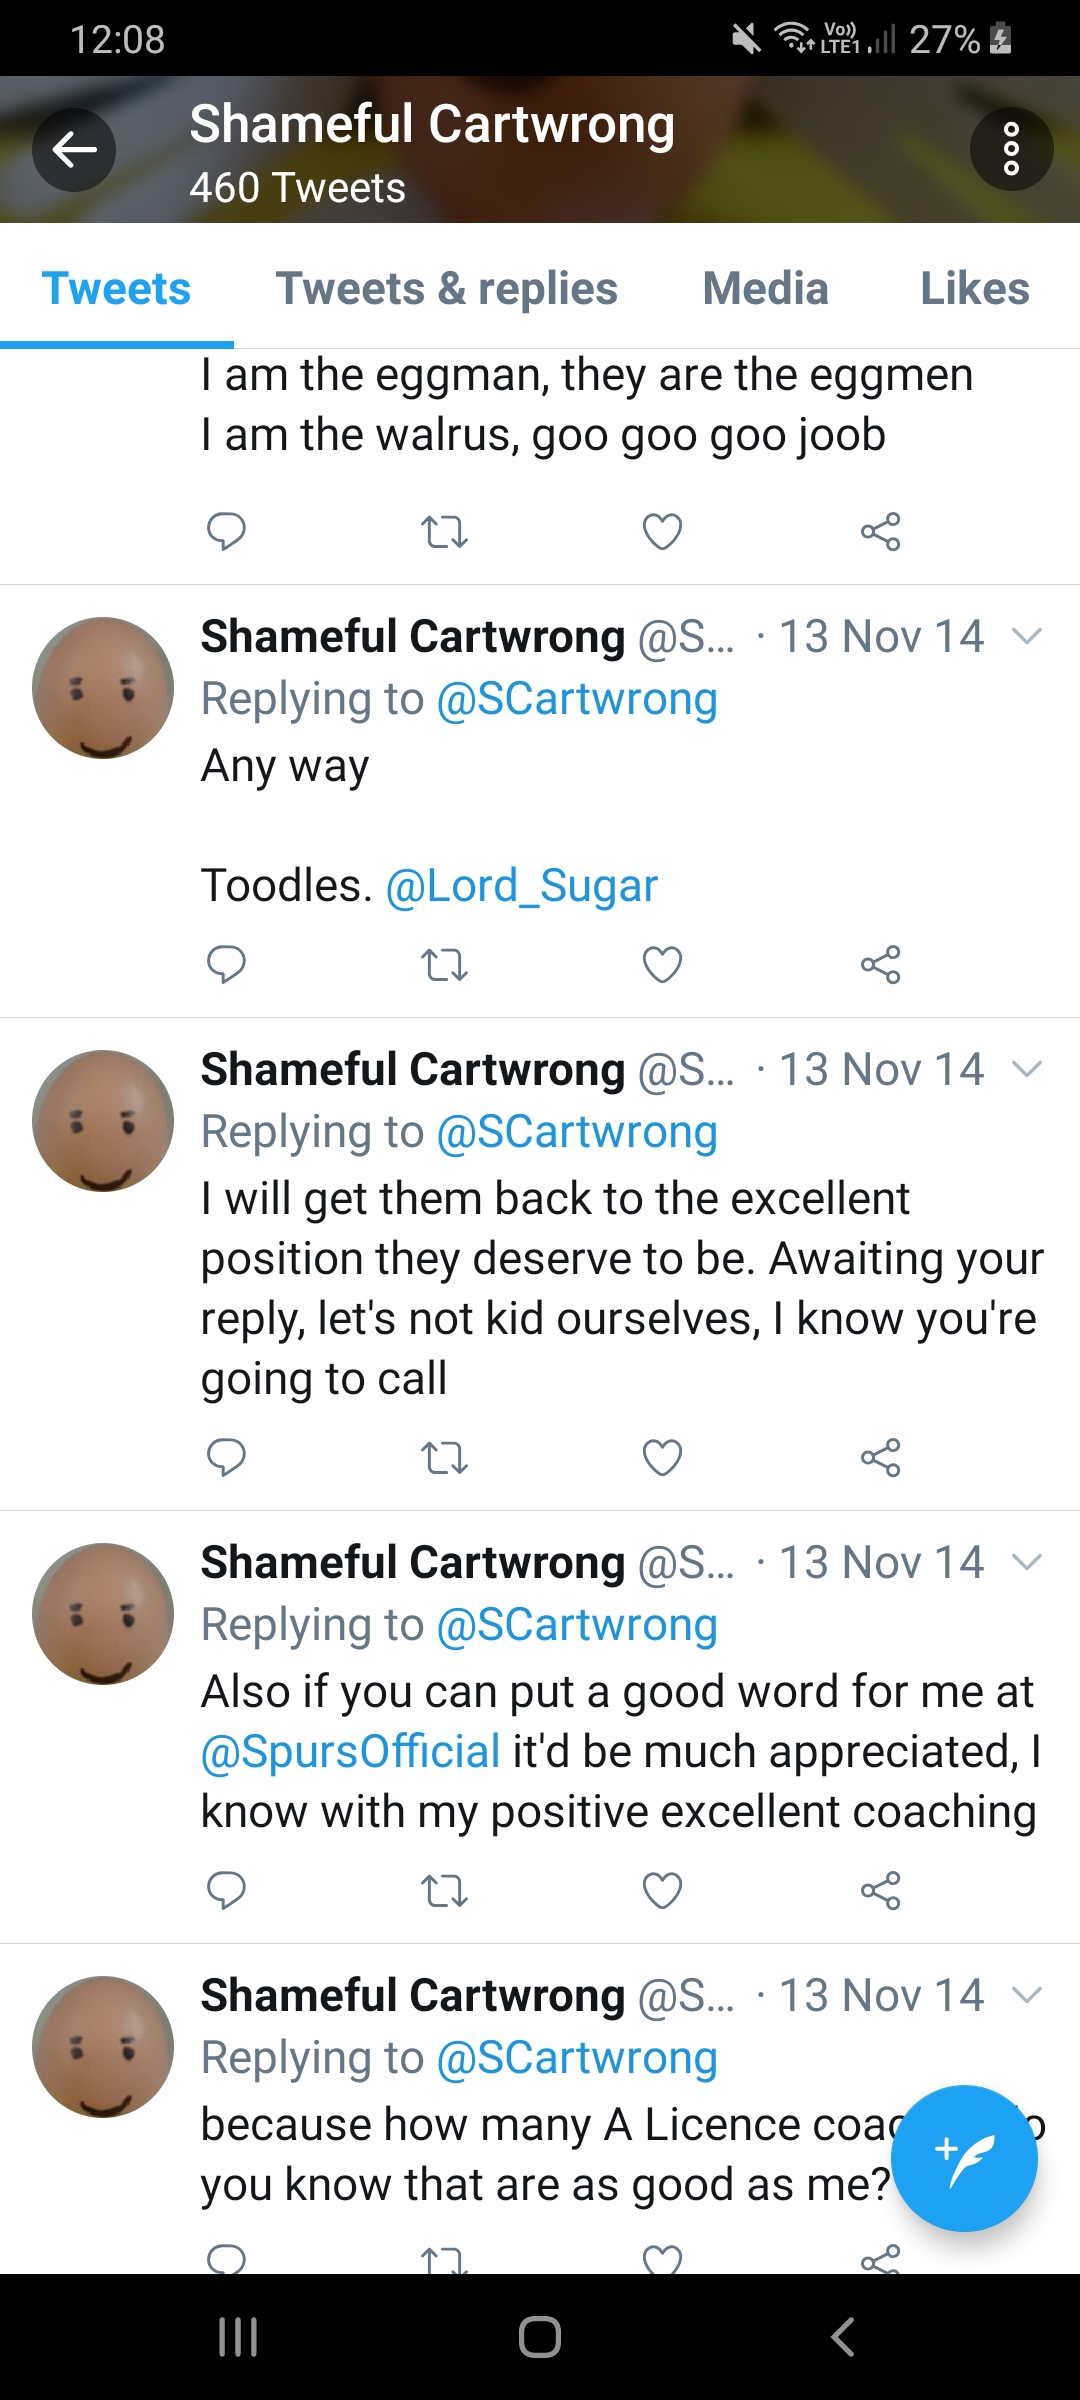The width and height of the screenshot is (1080, 2400).
Task: Open the Media tab
Action: 765,289
